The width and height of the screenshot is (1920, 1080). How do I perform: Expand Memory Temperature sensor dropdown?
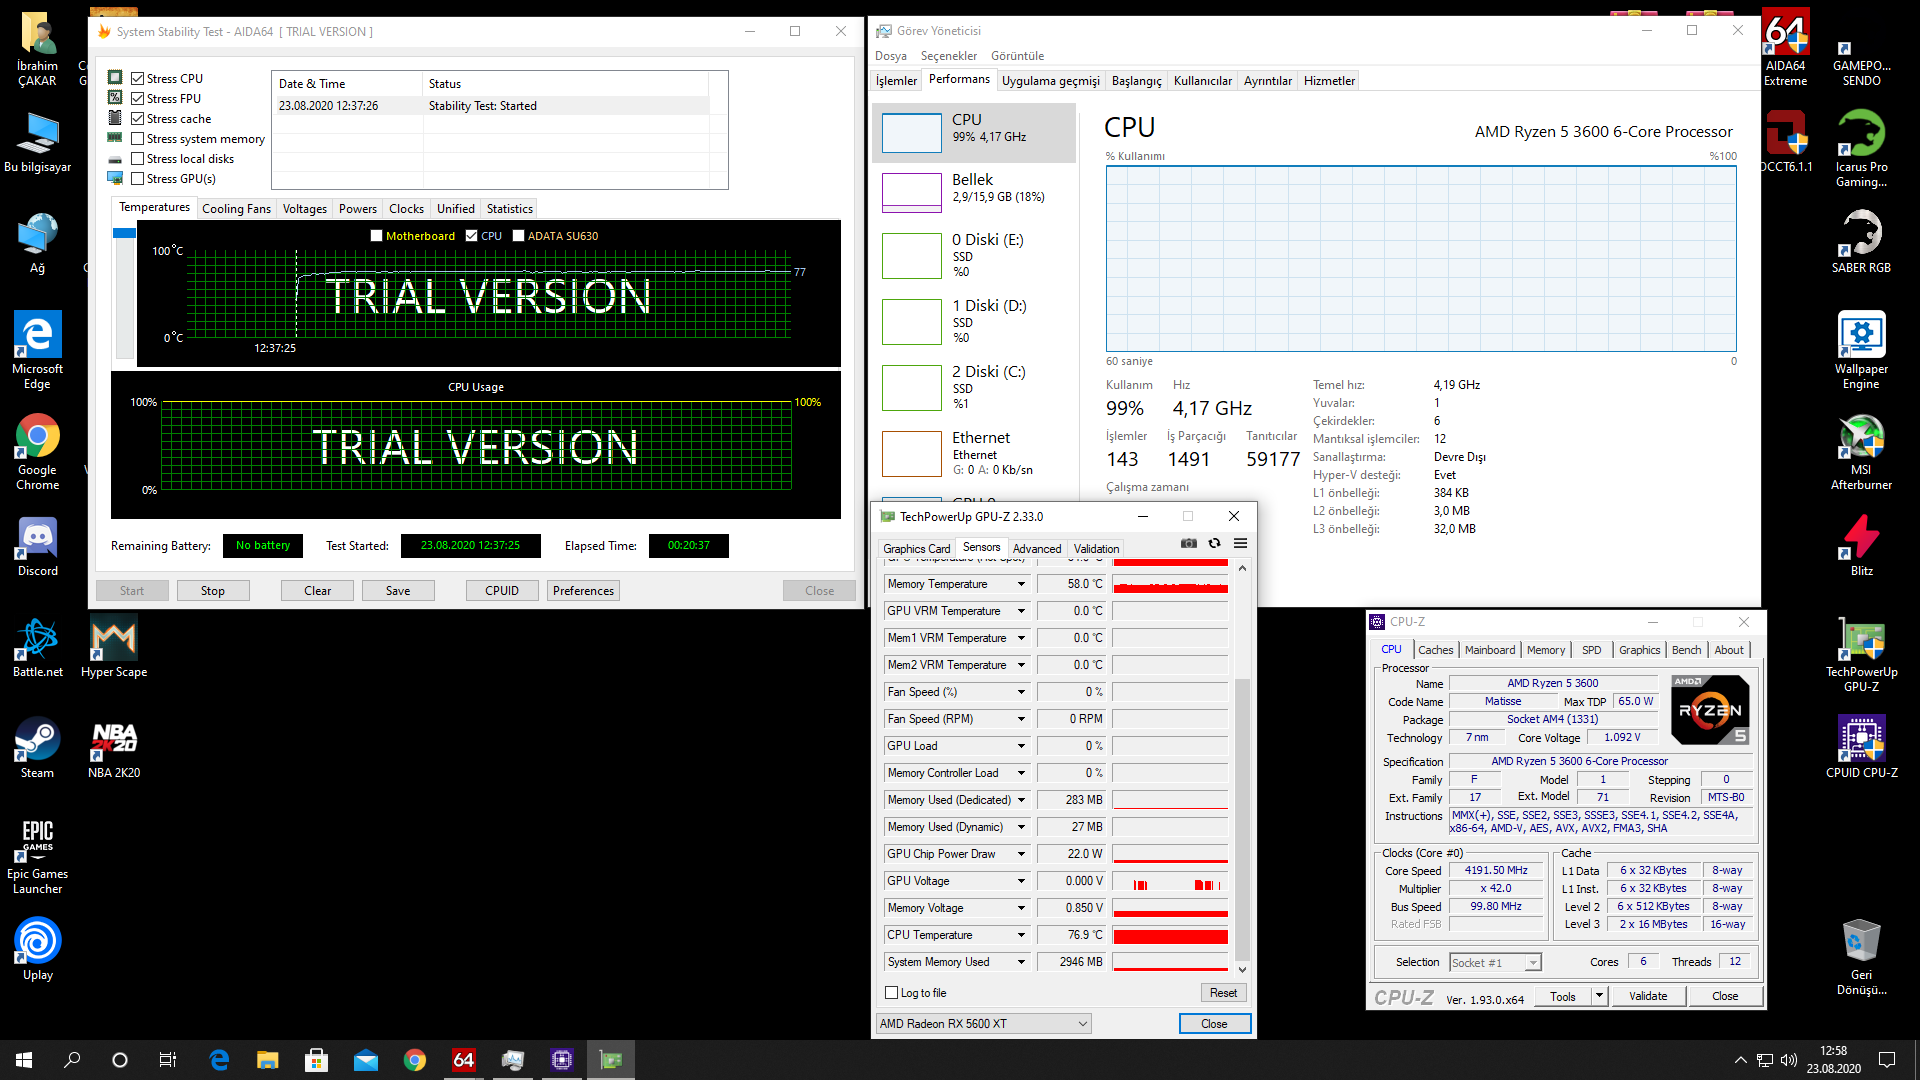1021,584
